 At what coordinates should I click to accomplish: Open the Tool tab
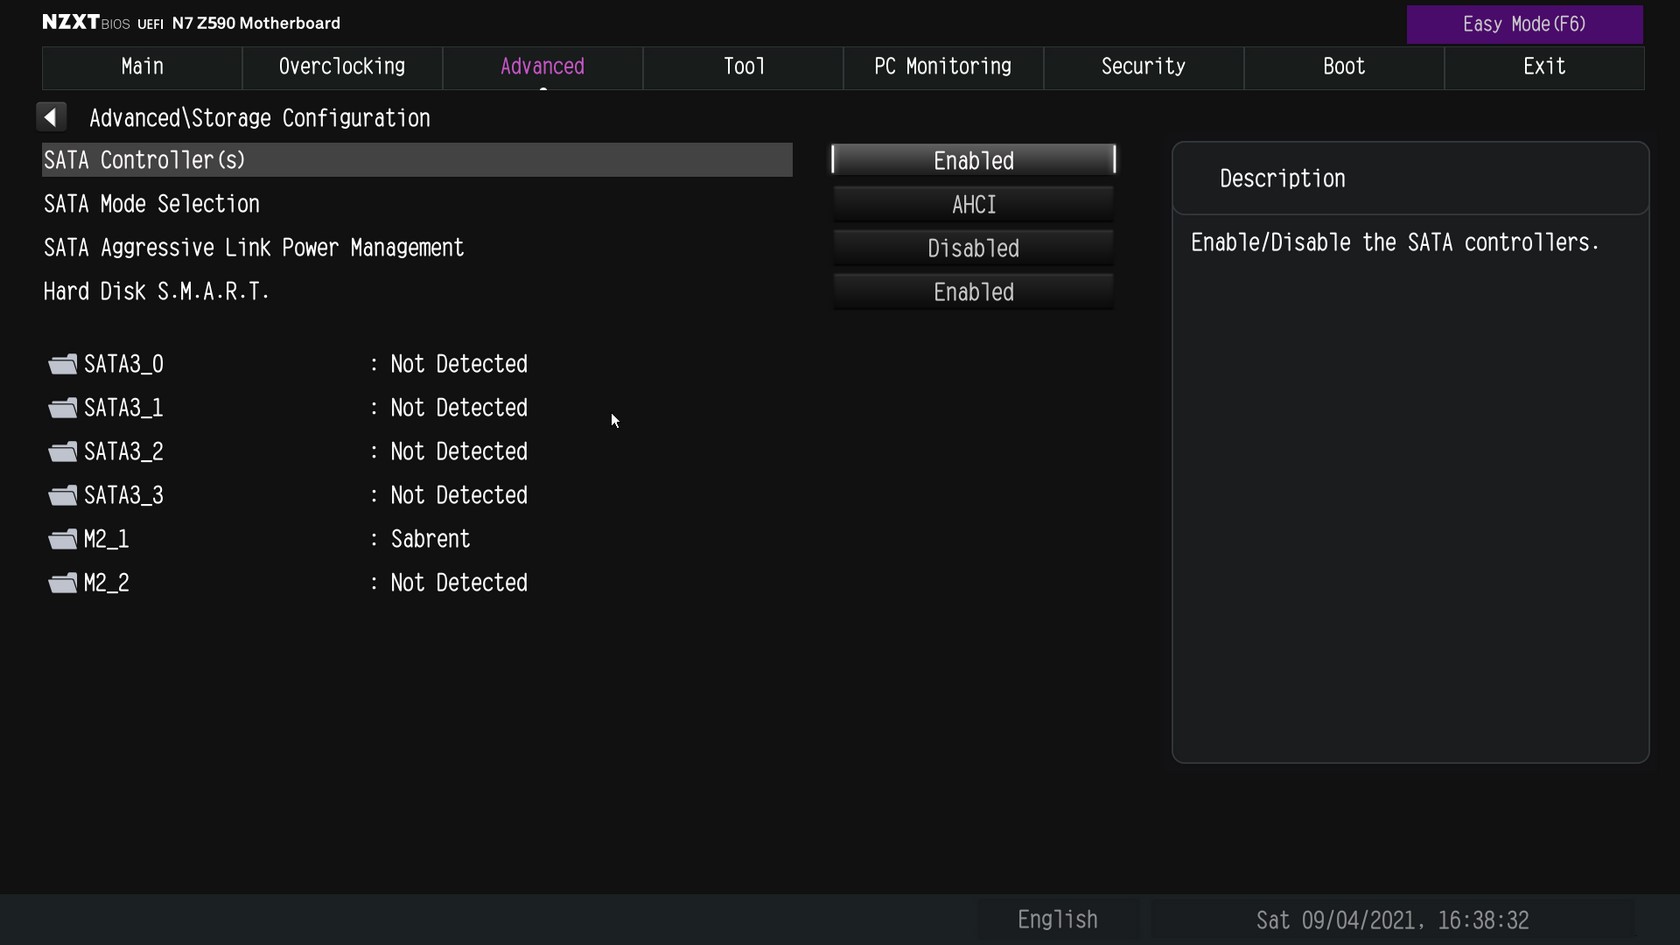point(743,67)
